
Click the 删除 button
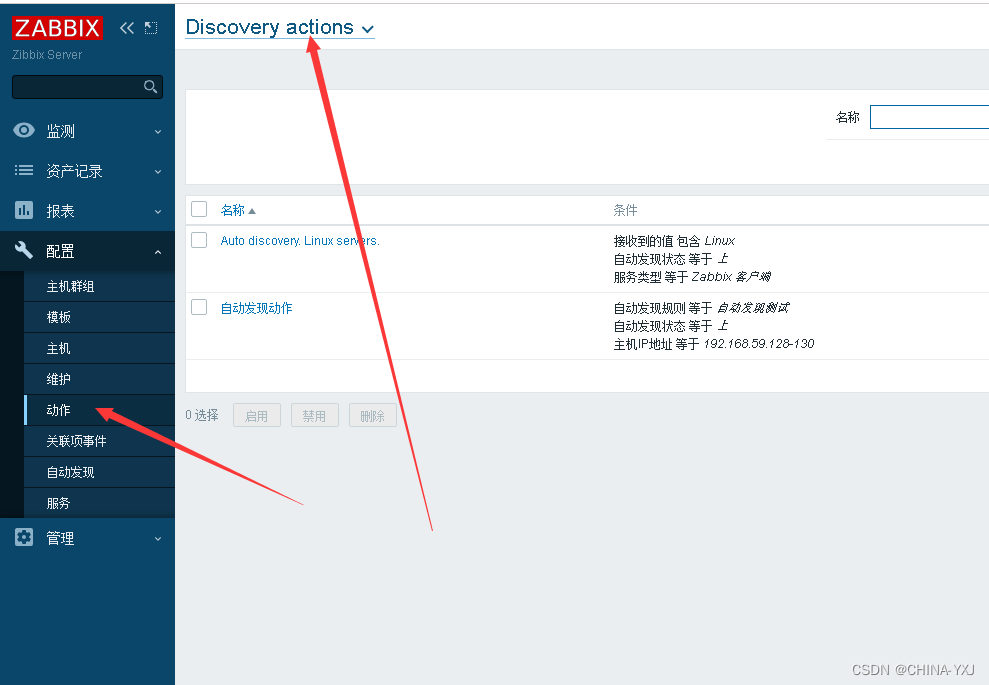(x=373, y=416)
